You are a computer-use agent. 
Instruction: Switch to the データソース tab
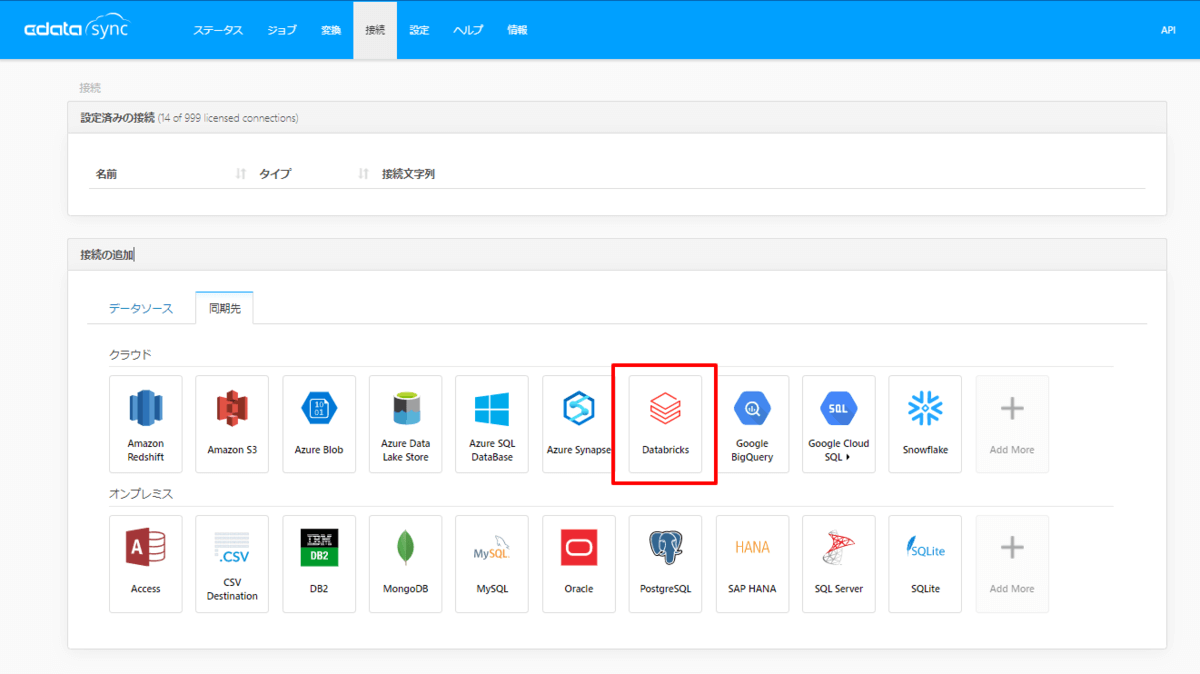141,308
